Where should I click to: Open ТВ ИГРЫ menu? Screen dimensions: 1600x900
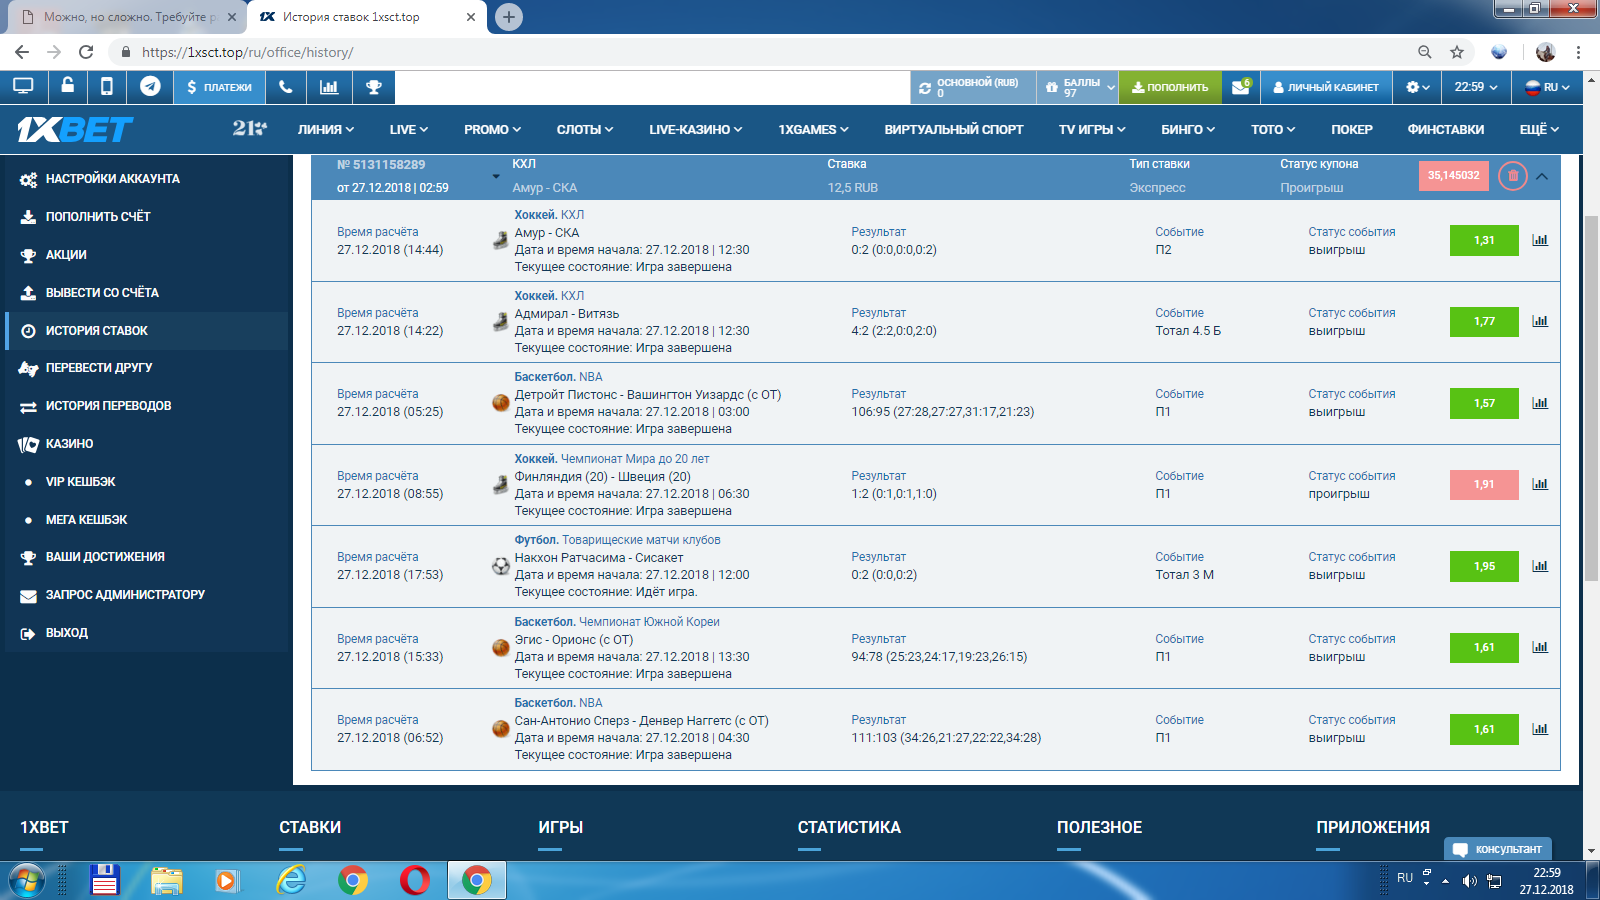click(1092, 129)
